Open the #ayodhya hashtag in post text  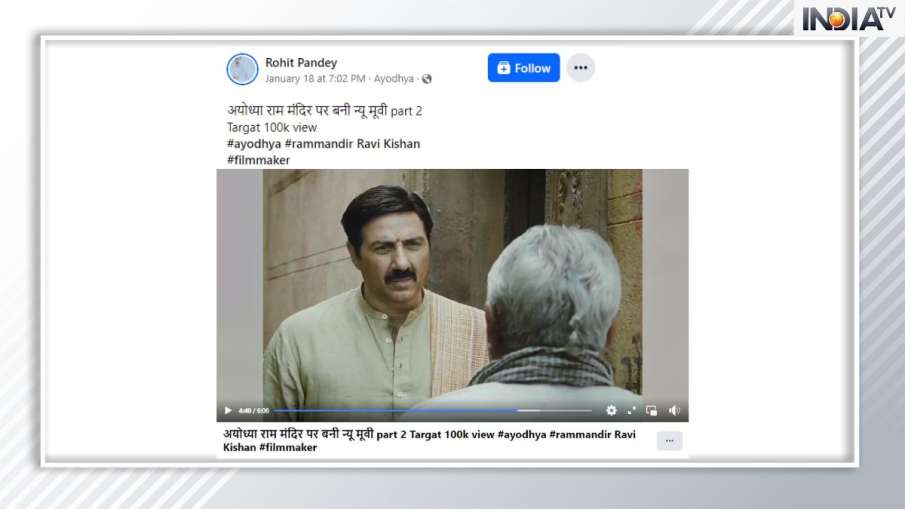click(x=254, y=144)
